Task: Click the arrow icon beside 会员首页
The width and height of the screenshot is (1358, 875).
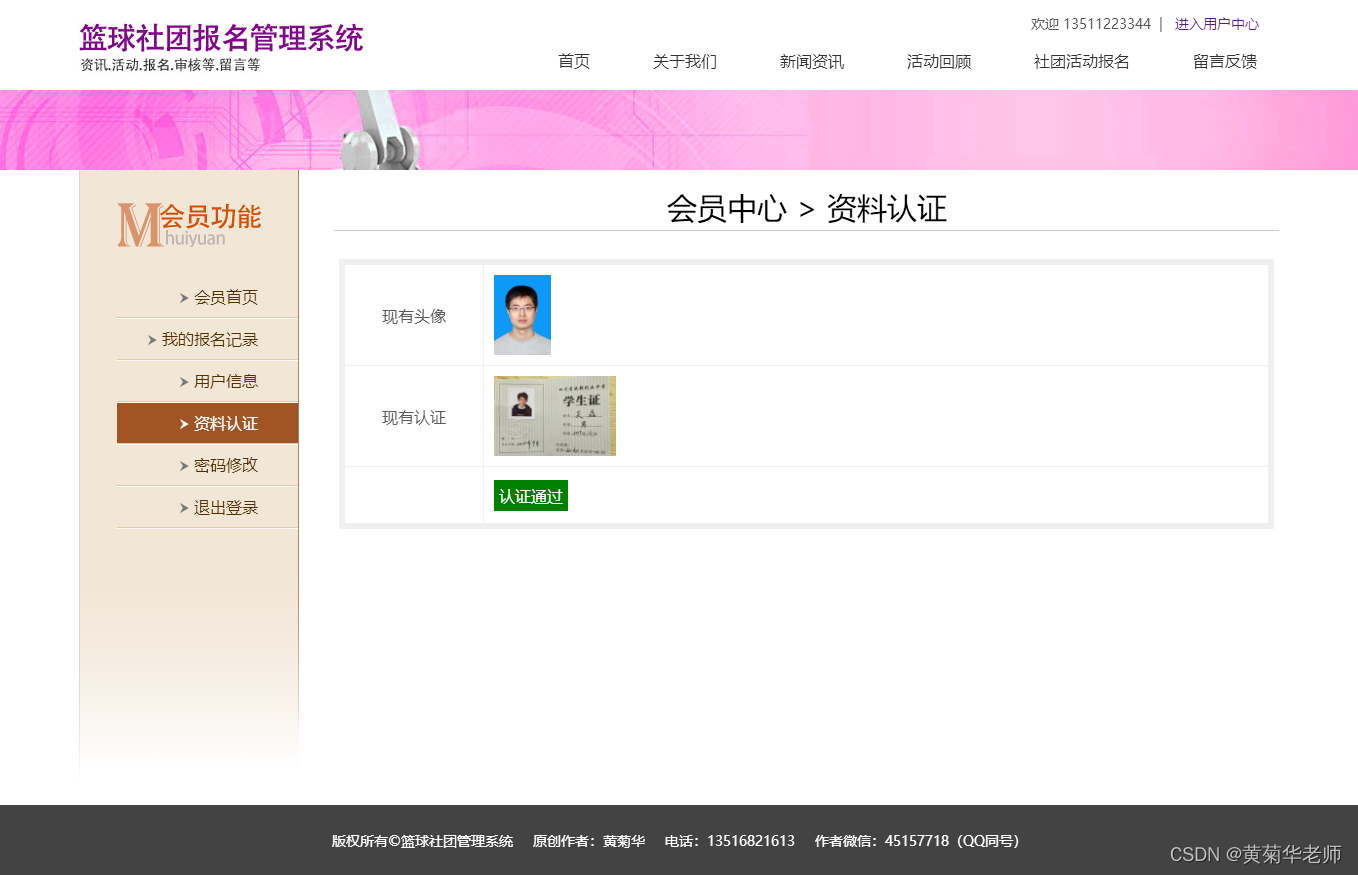Action: point(184,298)
